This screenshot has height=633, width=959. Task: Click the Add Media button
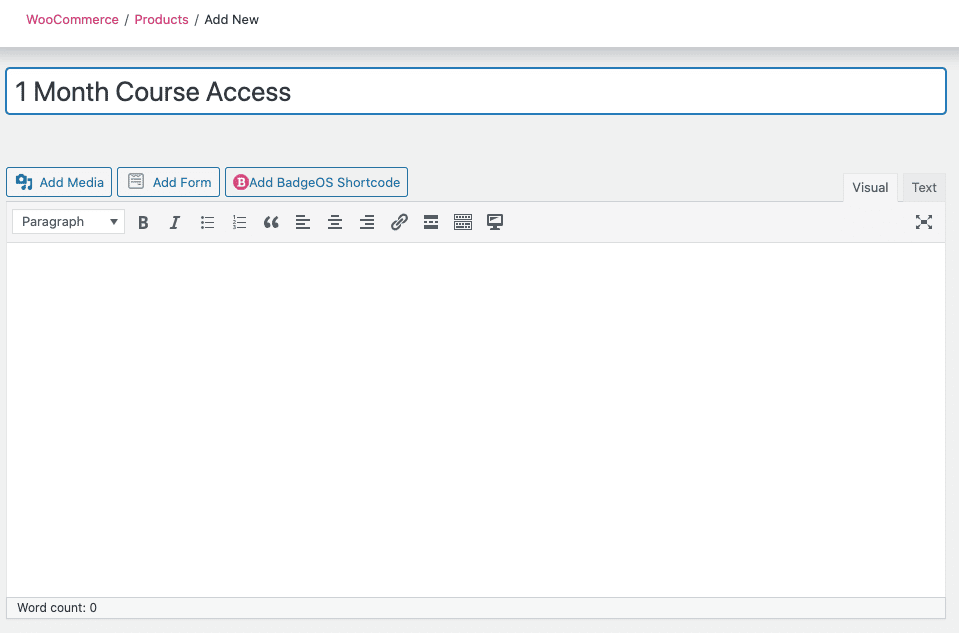[x=59, y=182]
